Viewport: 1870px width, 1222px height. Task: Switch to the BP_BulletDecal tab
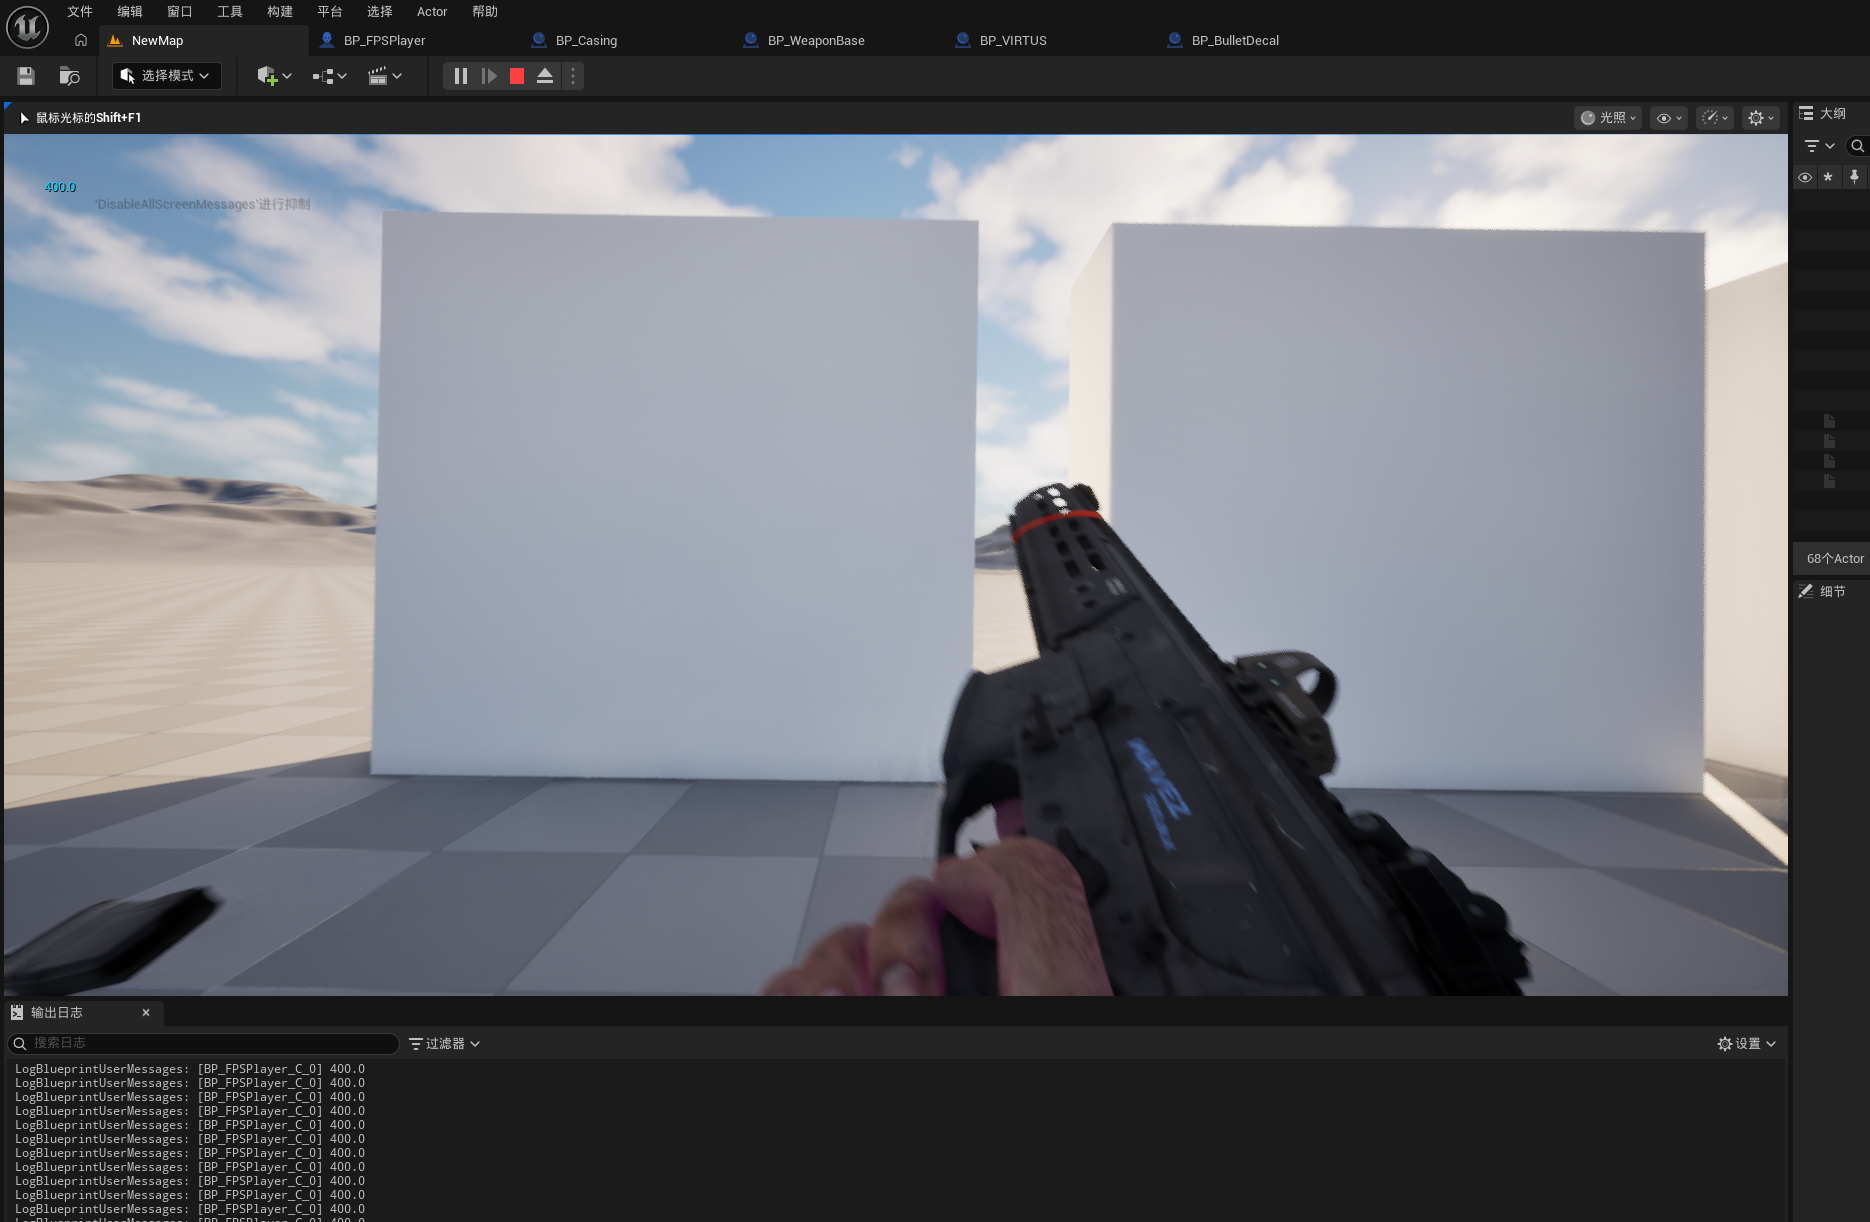point(1235,41)
